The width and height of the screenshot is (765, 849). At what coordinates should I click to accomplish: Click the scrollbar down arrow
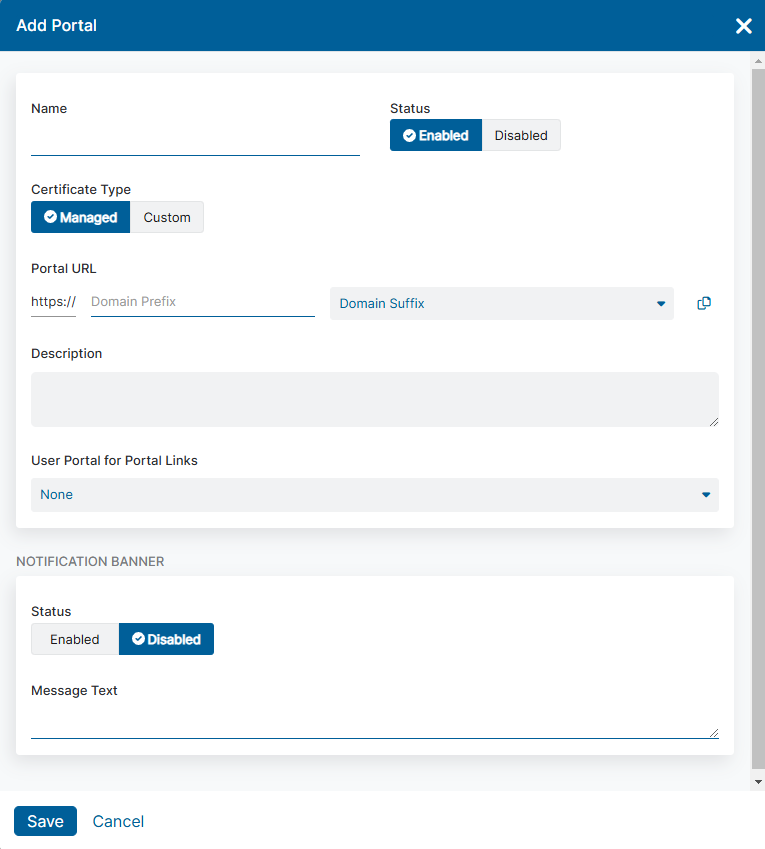758,781
